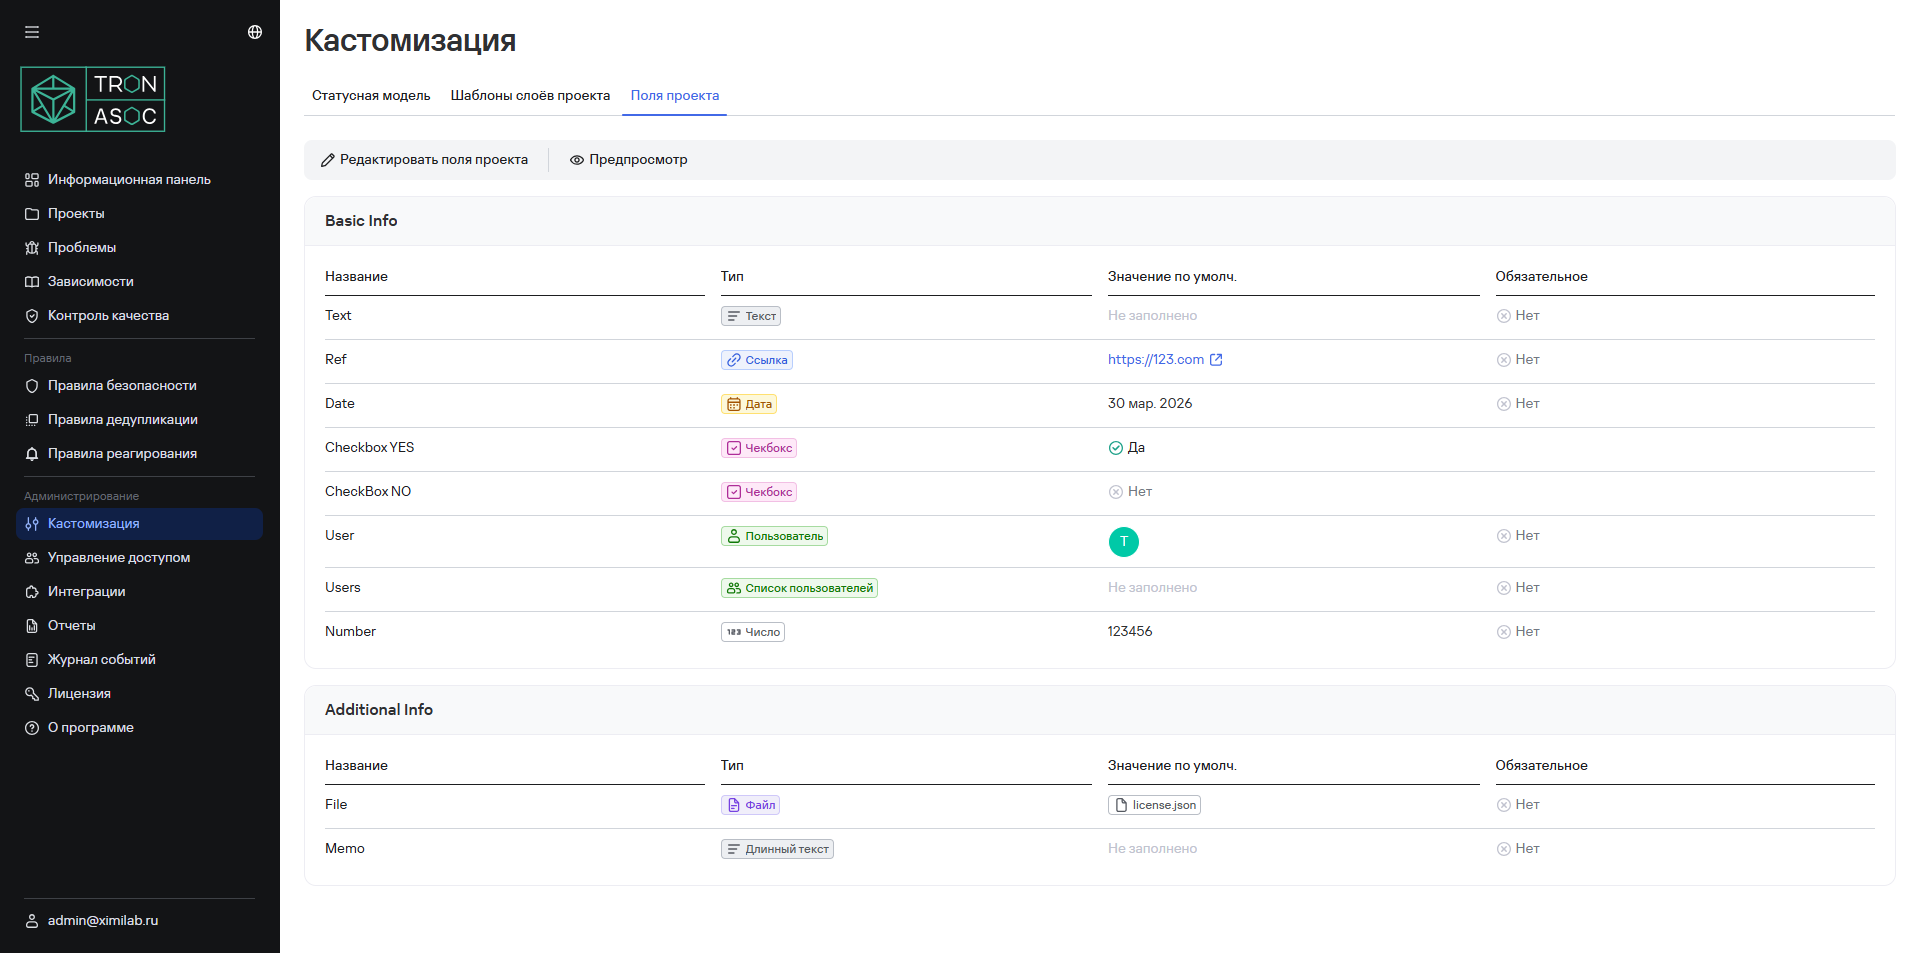Collapse the Additional Info section header
The height and width of the screenshot is (953, 1920).
[x=379, y=710]
